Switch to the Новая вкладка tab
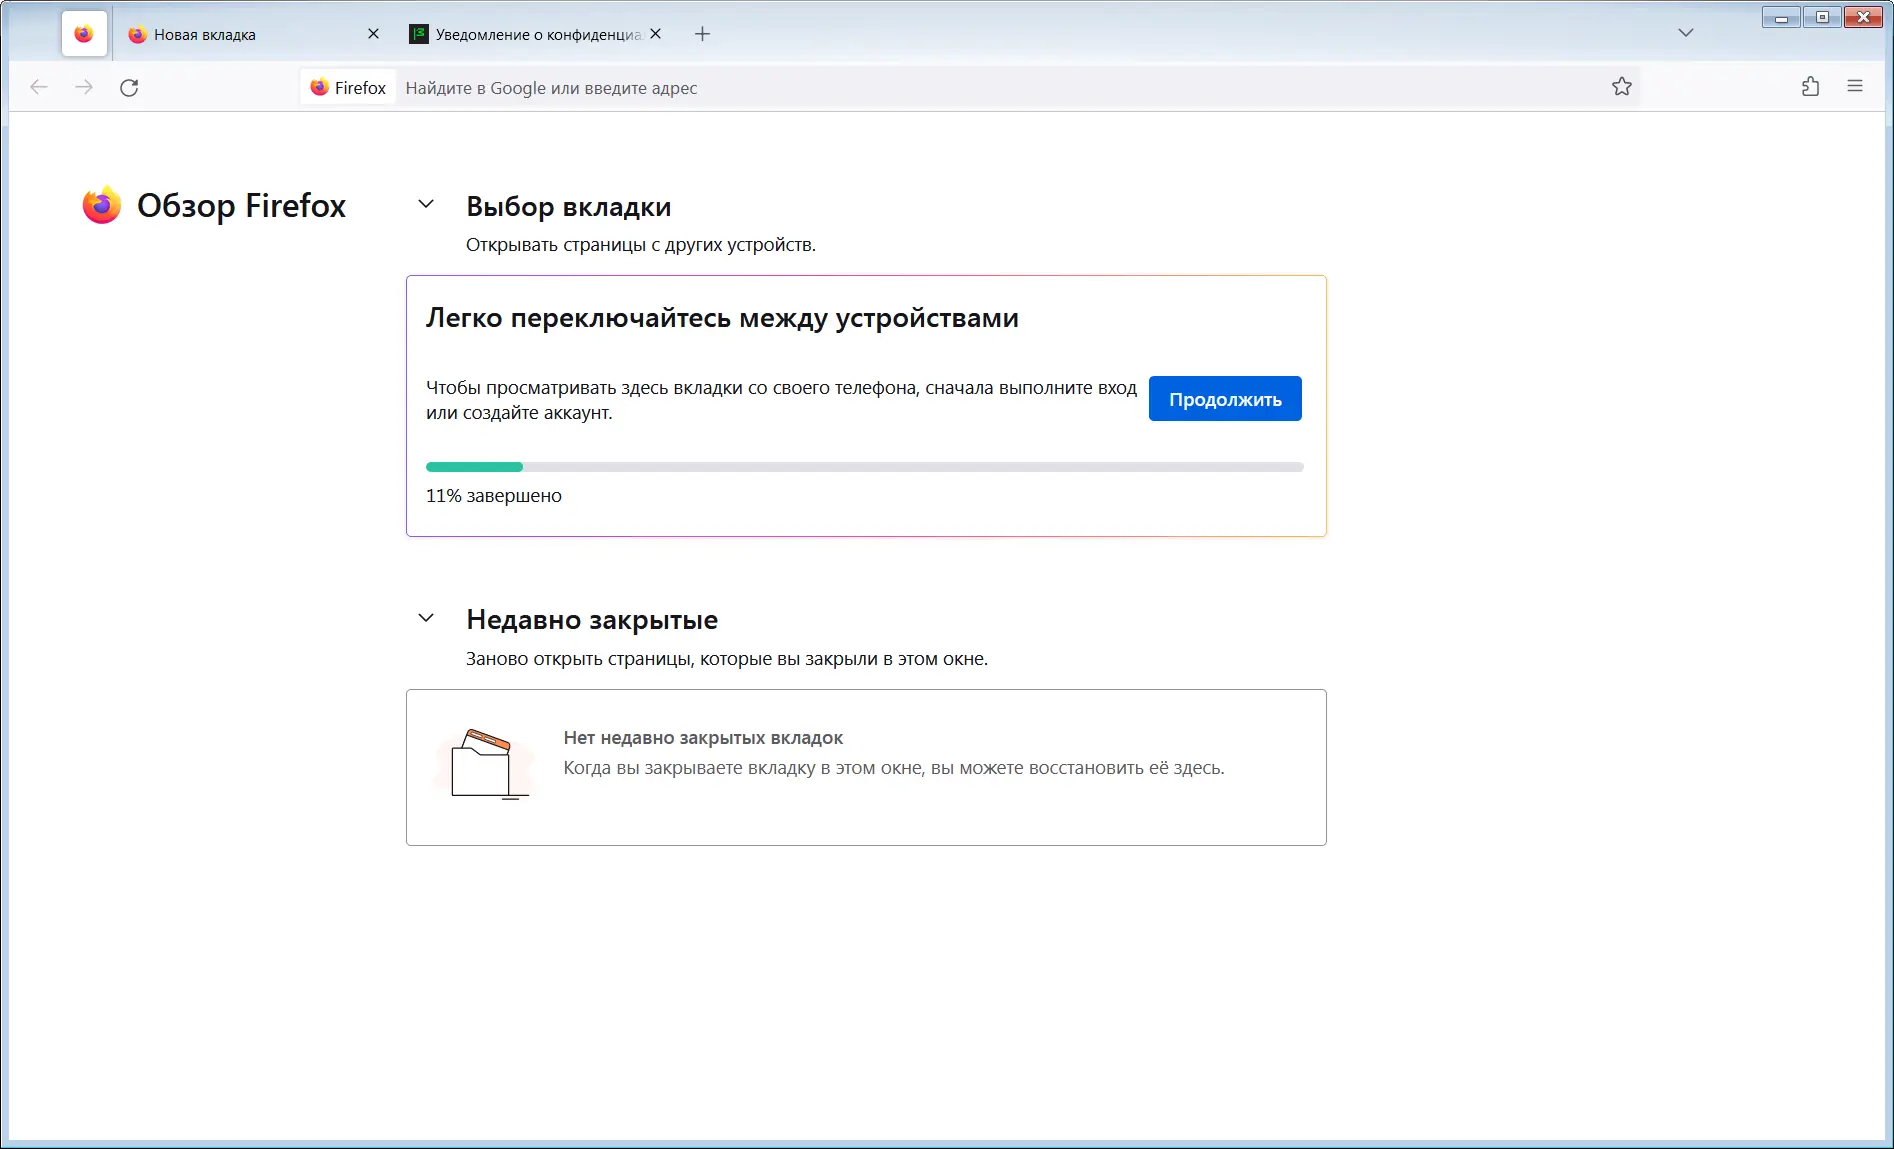The image size is (1894, 1149). (249, 34)
